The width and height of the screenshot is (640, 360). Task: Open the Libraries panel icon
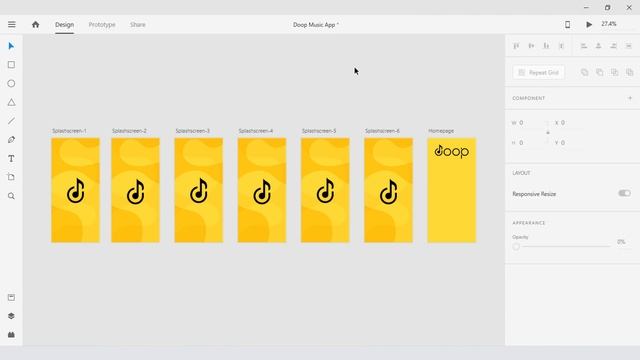pos(11,298)
